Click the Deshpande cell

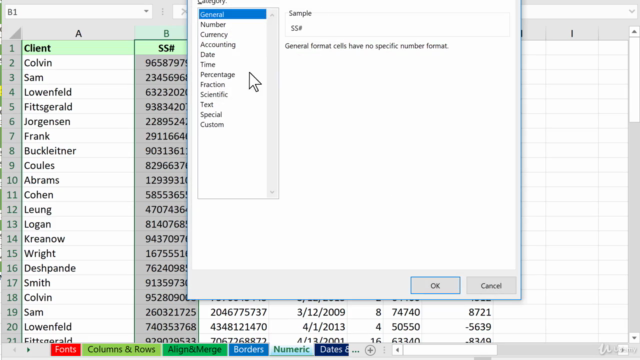point(78,268)
